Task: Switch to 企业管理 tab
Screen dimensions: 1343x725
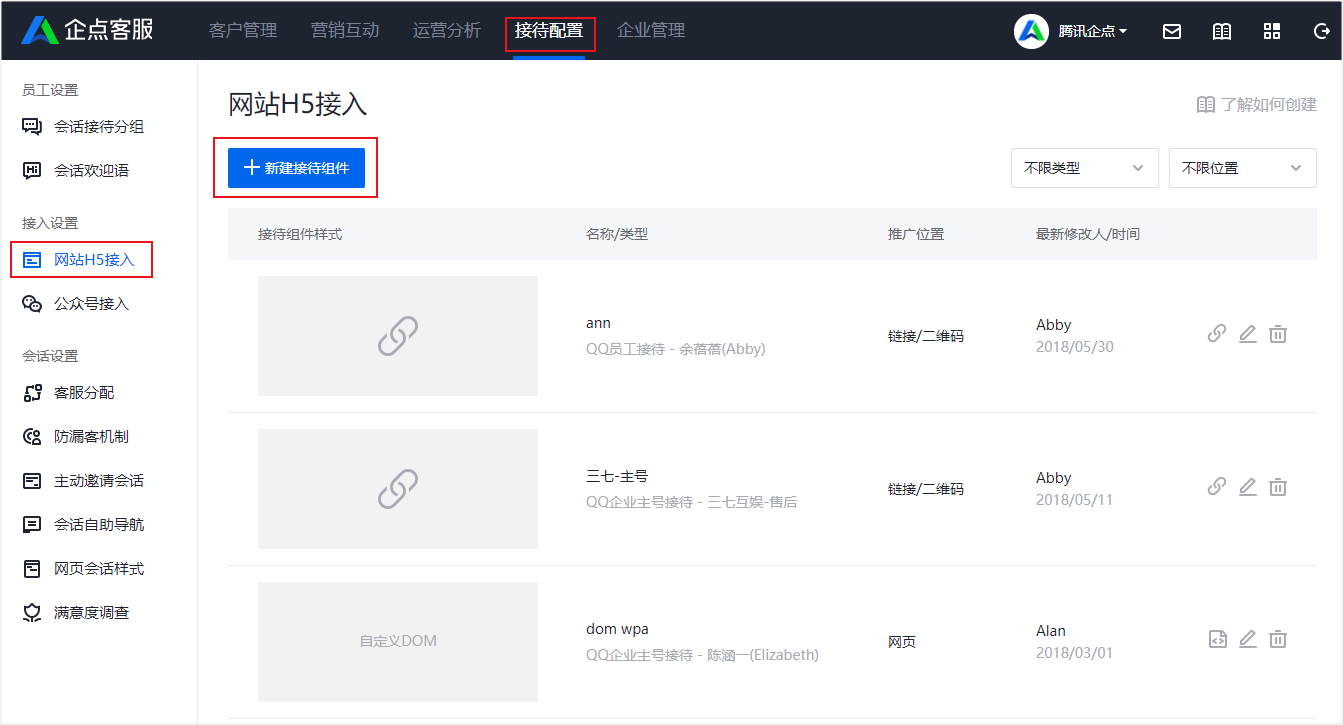Action: [x=651, y=30]
